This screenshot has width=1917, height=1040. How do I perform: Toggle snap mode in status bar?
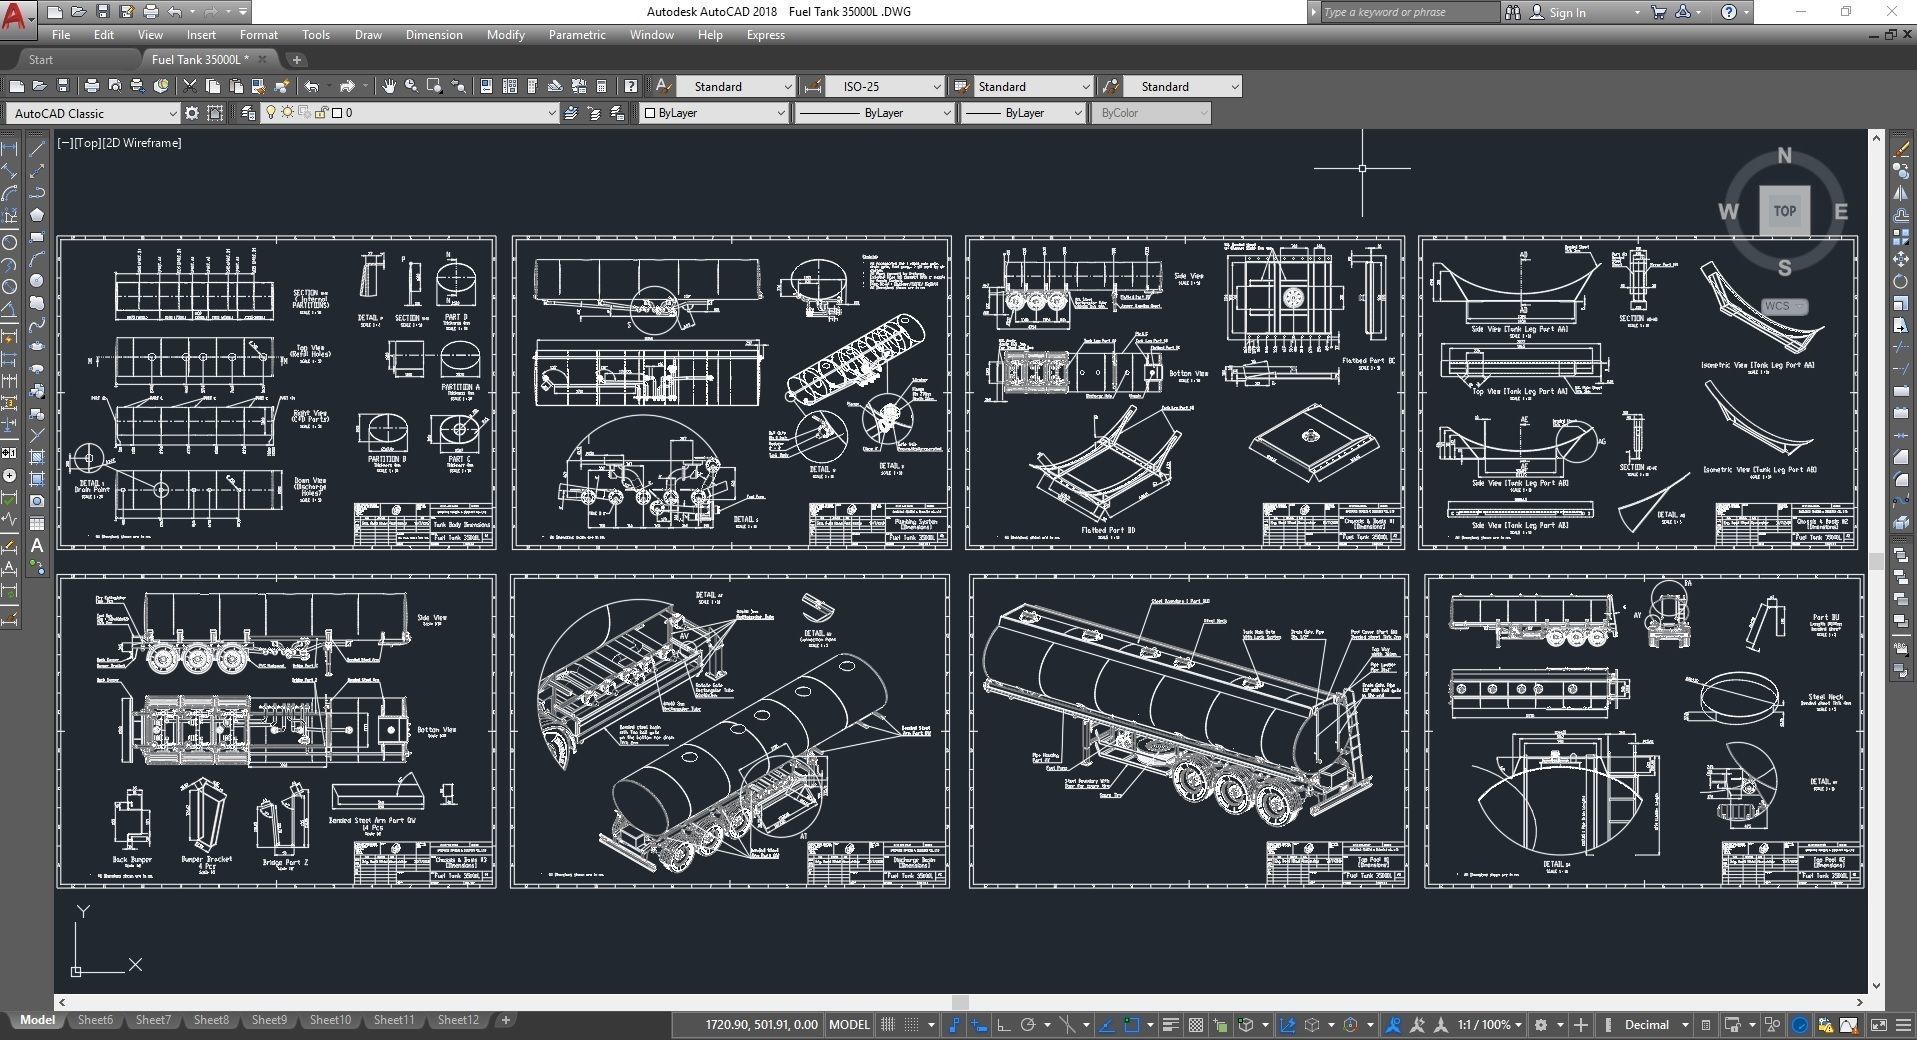tap(911, 1025)
